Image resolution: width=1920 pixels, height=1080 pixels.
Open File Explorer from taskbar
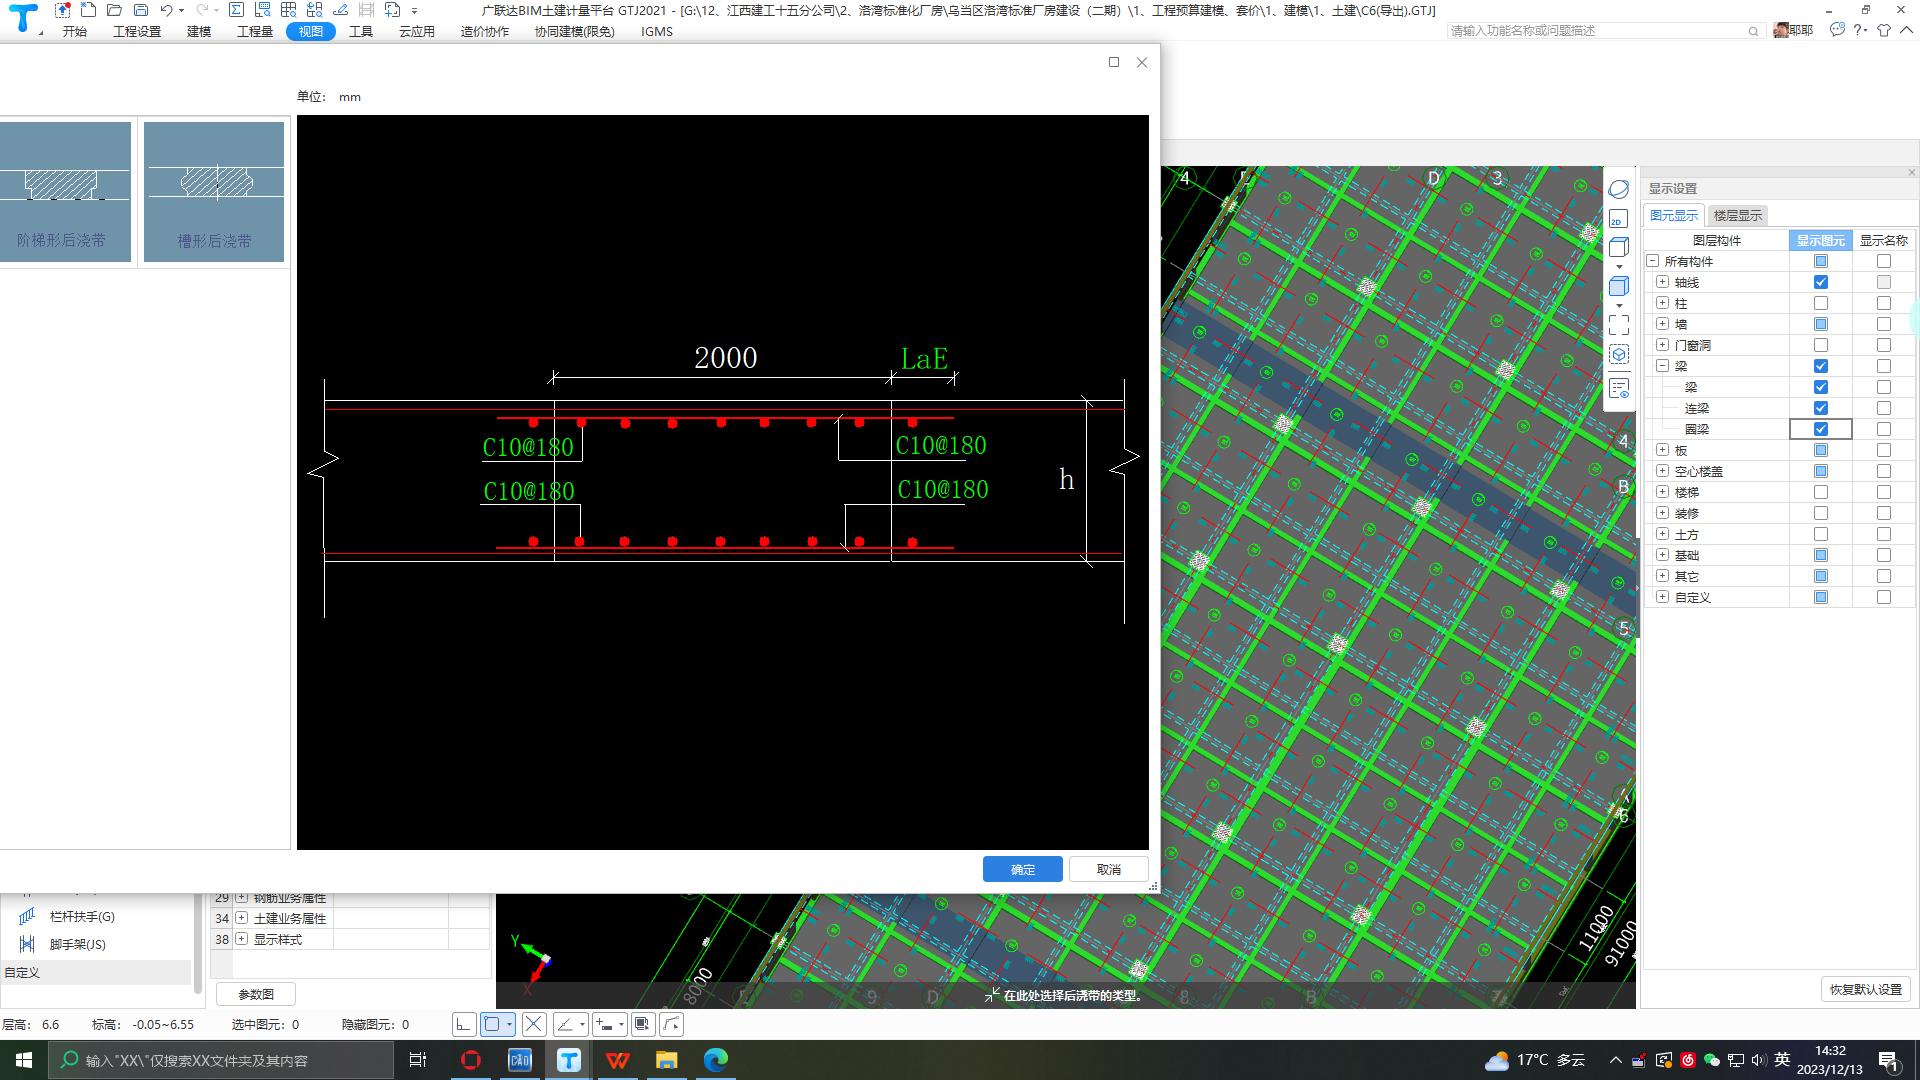pyautogui.click(x=667, y=1060)
